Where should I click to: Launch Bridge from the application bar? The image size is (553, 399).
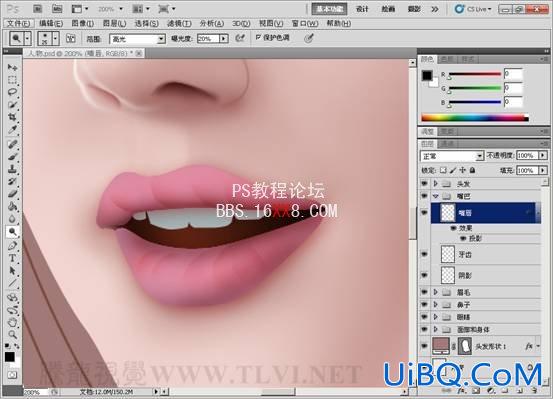[x=37, y=9]
